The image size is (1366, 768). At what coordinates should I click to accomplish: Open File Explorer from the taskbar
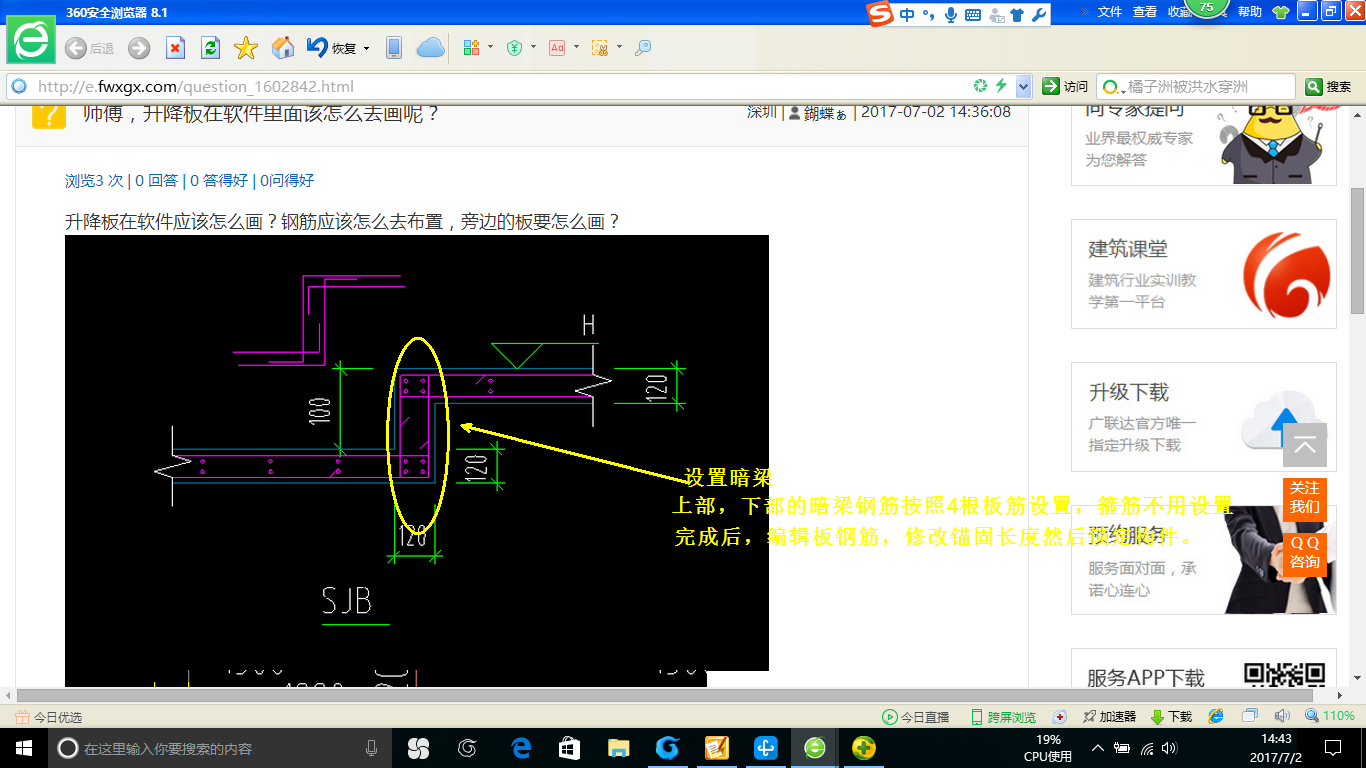[x=619, y=748]
